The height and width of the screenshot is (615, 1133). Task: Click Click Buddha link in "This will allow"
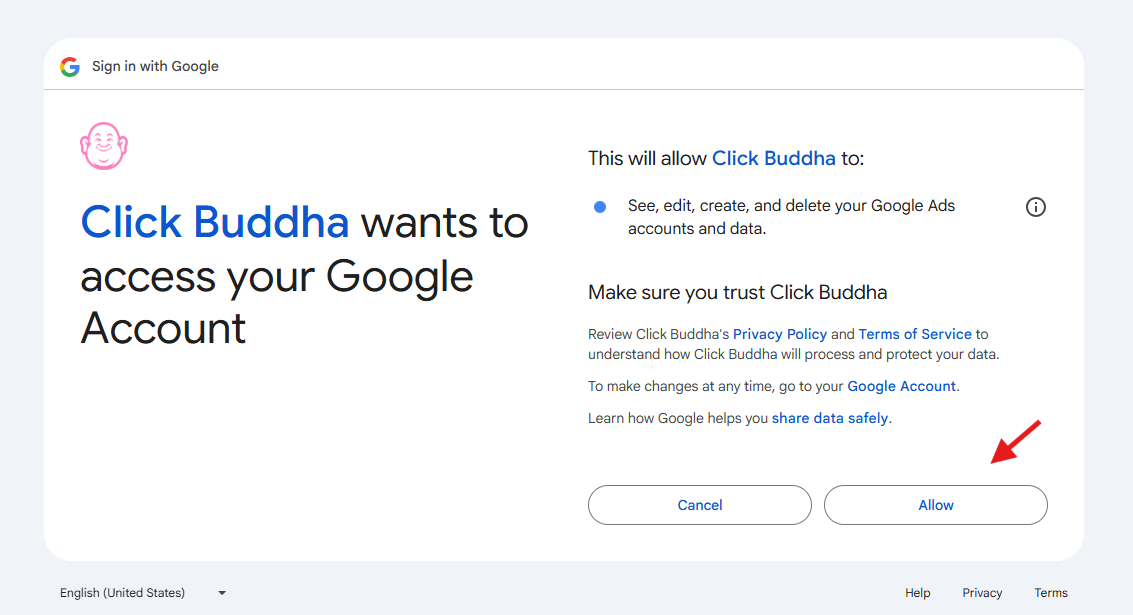coord(773,158)
